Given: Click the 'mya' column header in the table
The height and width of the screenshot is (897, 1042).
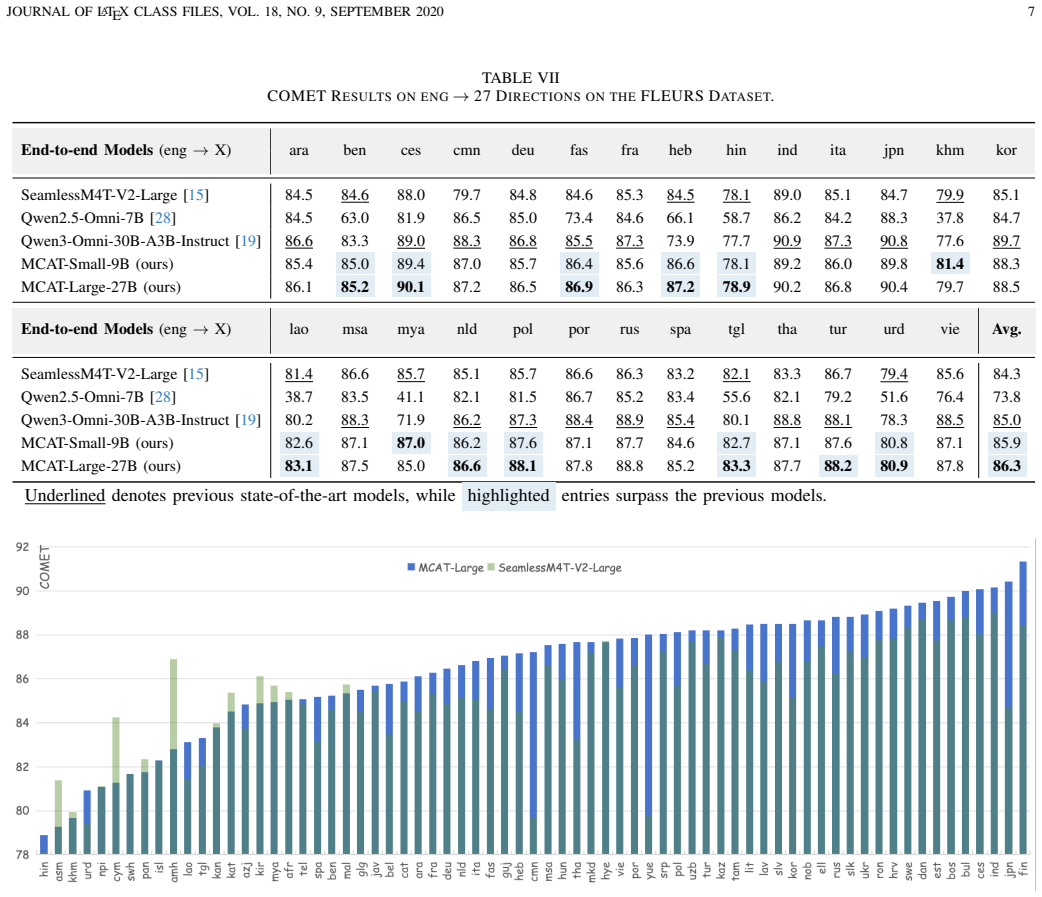Looking at the screenshot, I should point(411,330).
